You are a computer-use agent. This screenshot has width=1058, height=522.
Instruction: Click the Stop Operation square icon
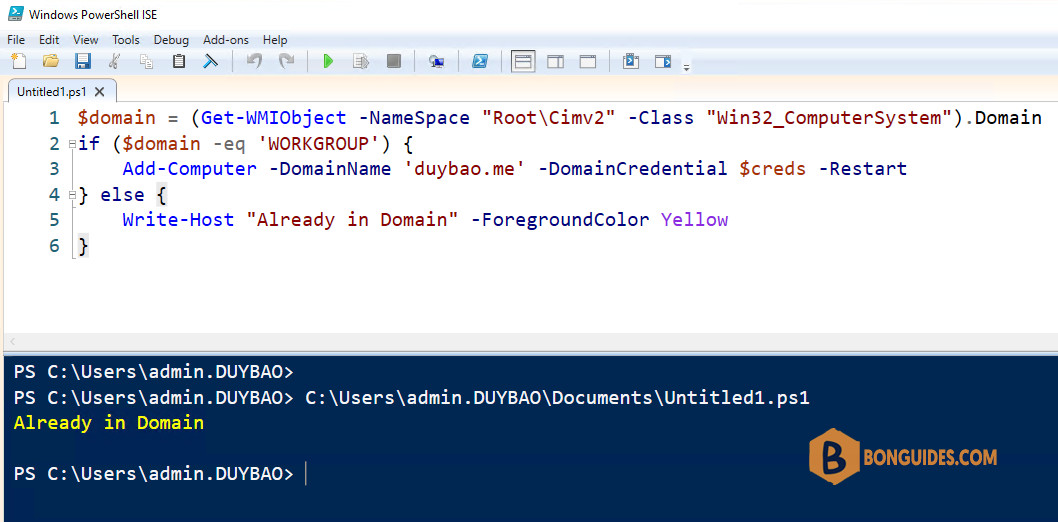click(x=393, y=61)
